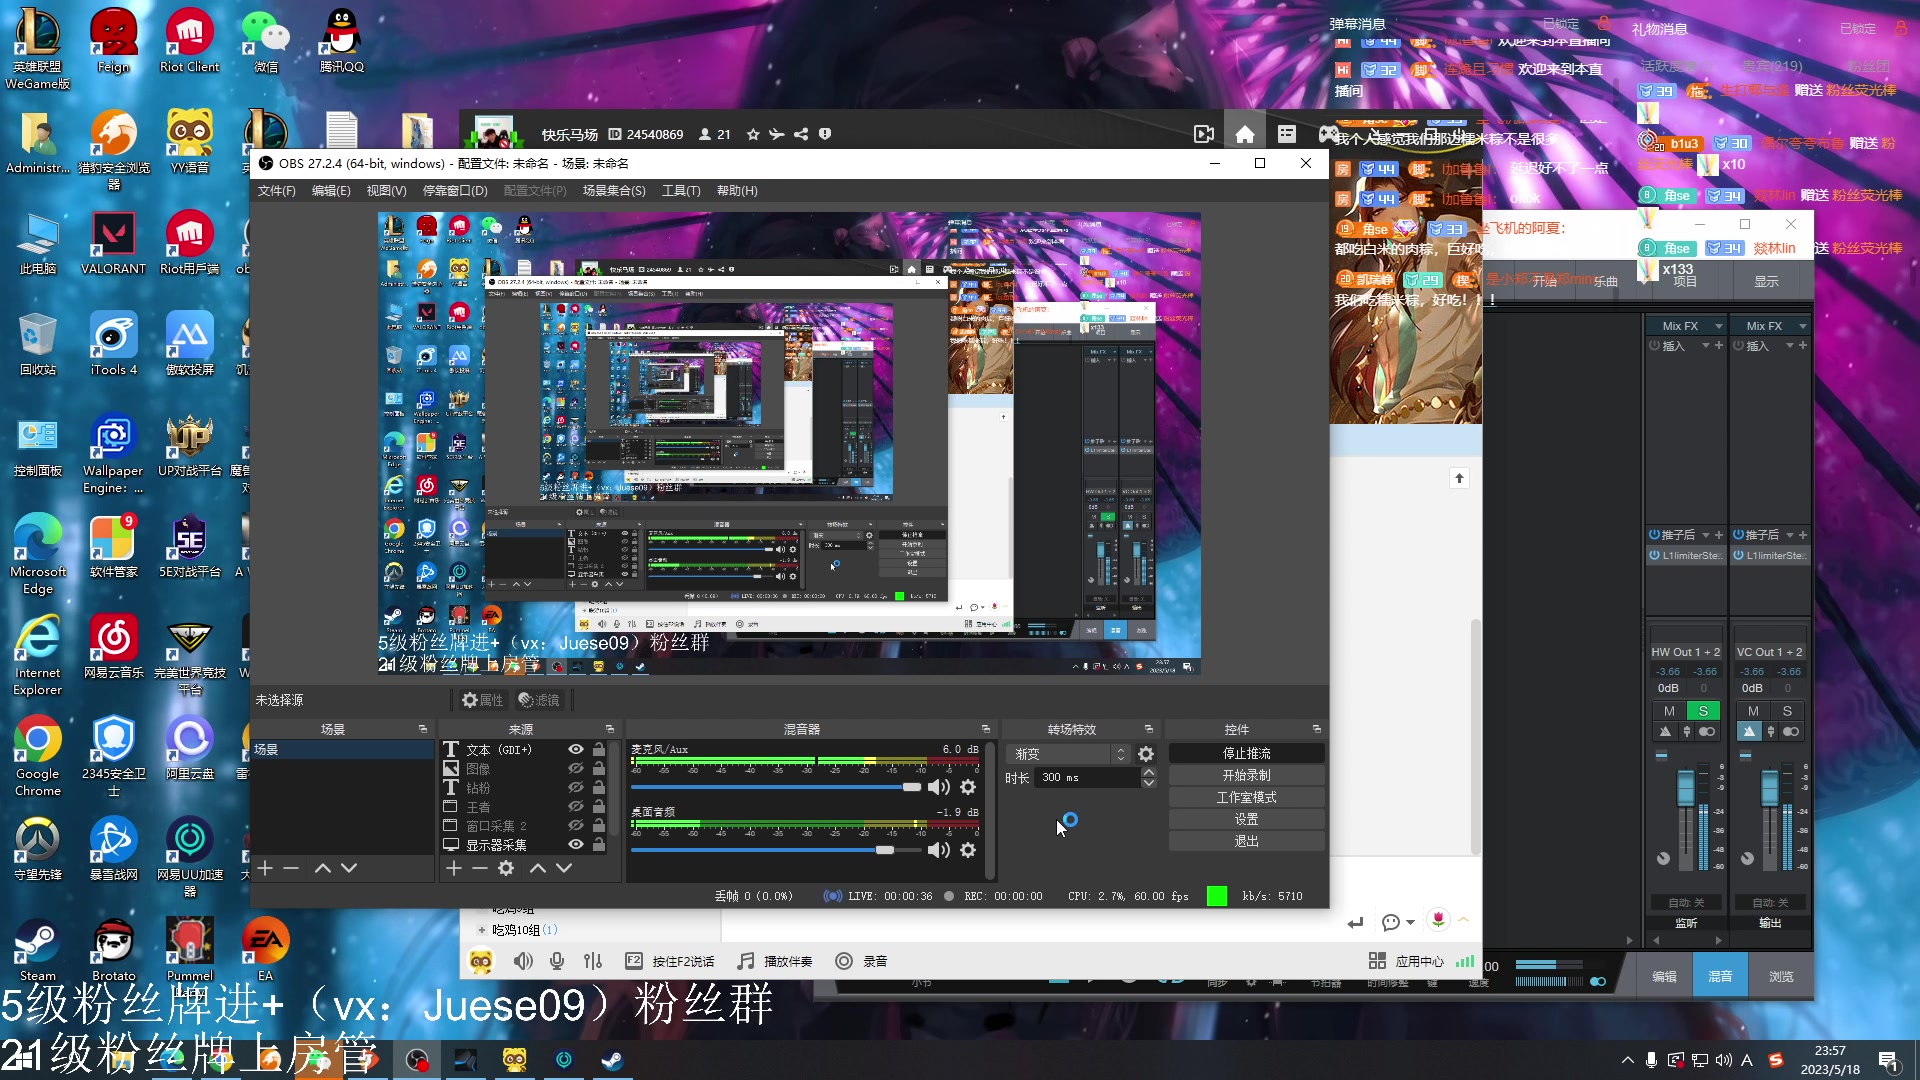Move selected source up in list
The image size is (1920, 1080).
click(537, 868)
